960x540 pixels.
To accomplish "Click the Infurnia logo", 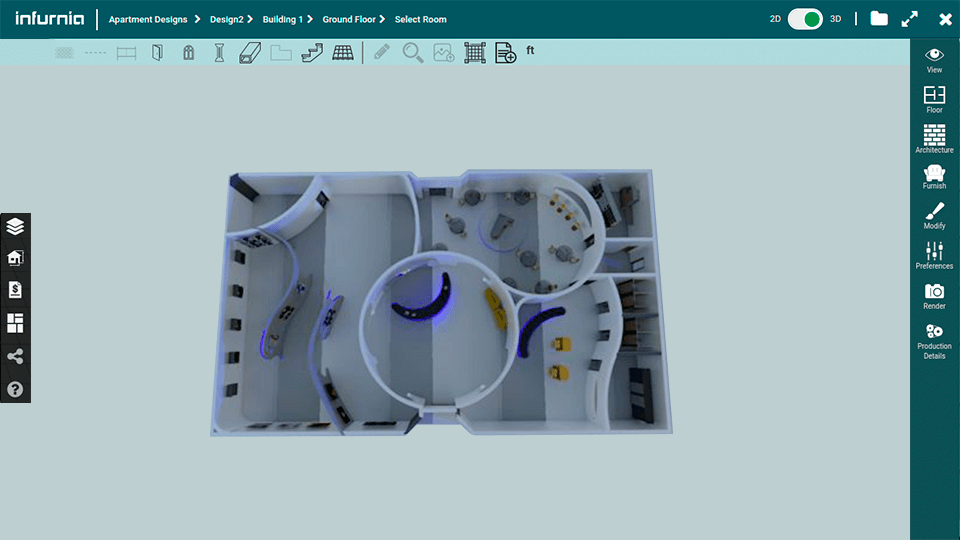I will coord(50,19).
